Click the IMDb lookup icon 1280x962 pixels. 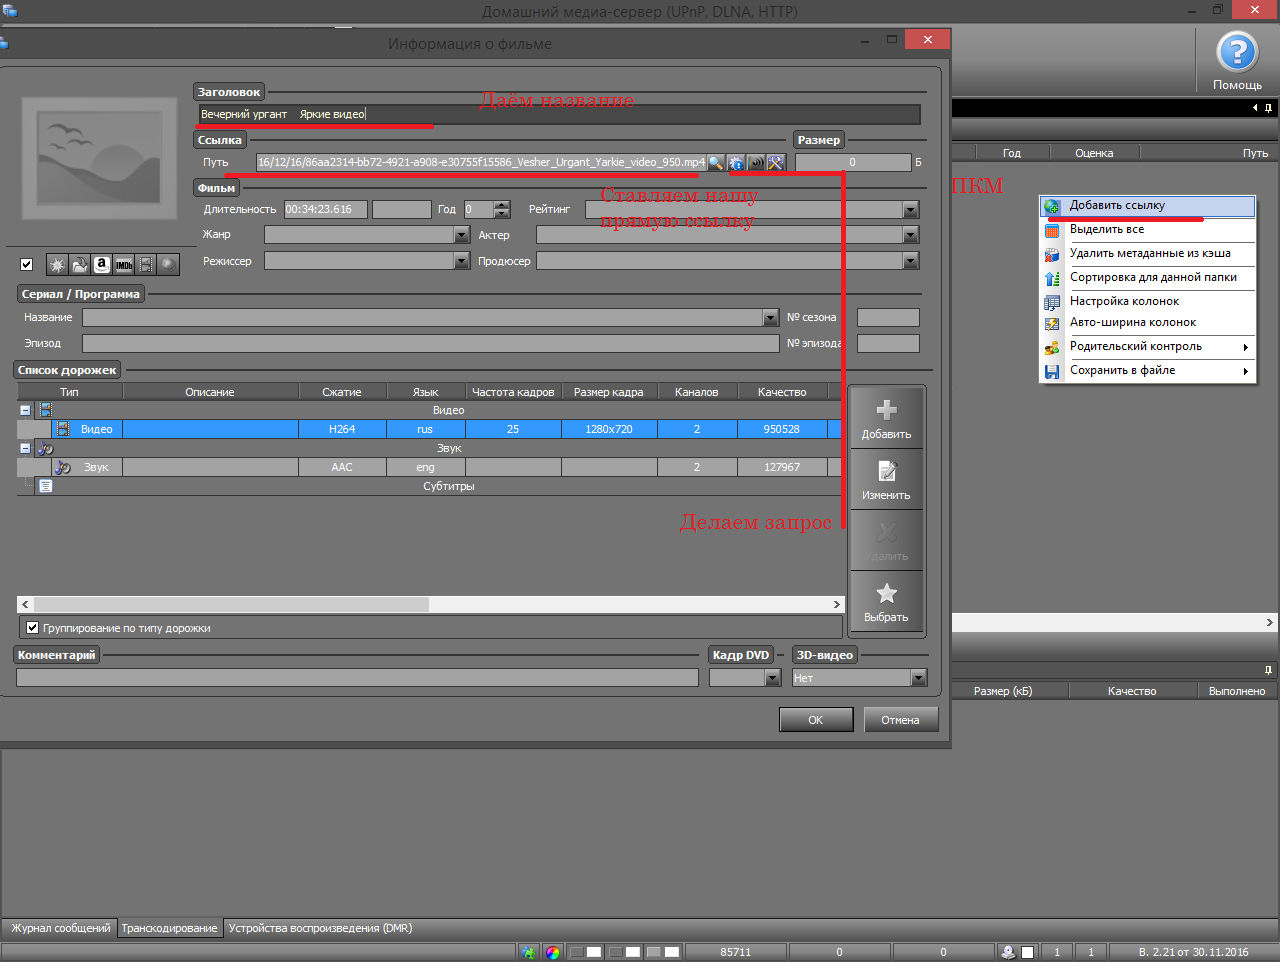(124, 265)
